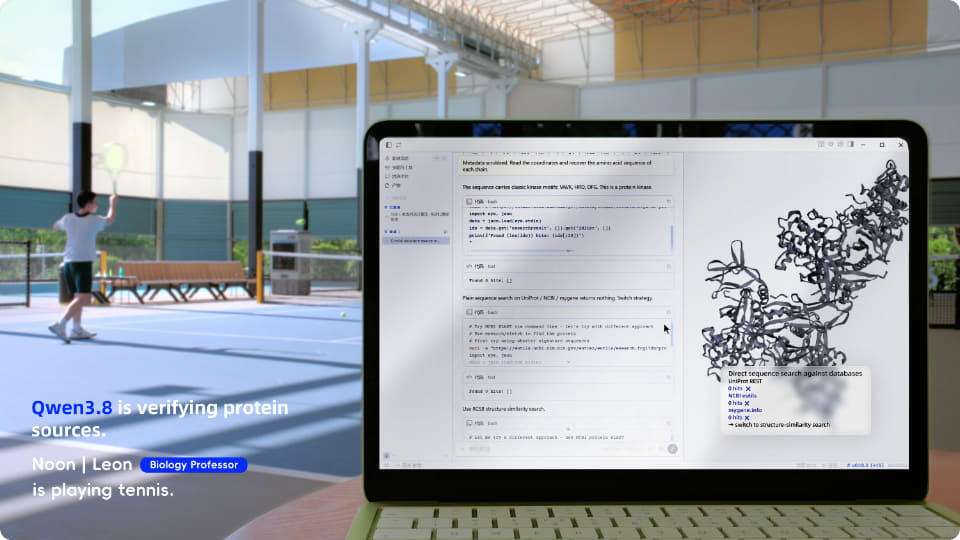Click the send button in chat input
The height and width of the screenshot is (540, 960).
pyautogui.click(x=672, y=449)
